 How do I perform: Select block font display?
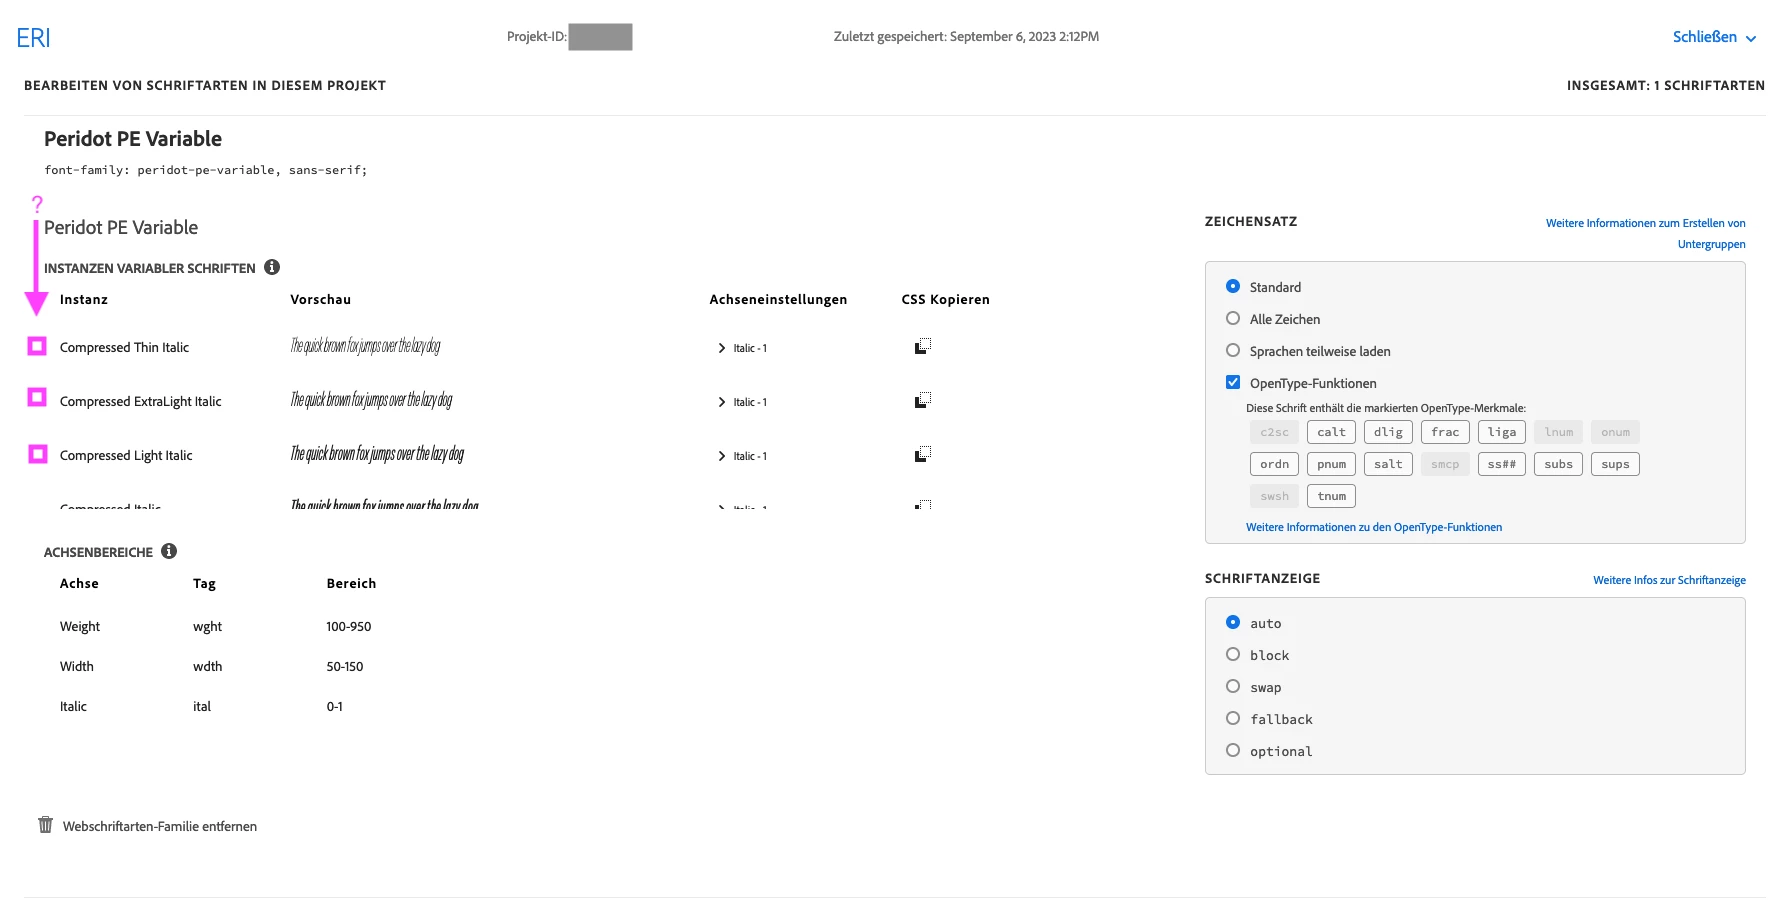[x=1233, y=654]
